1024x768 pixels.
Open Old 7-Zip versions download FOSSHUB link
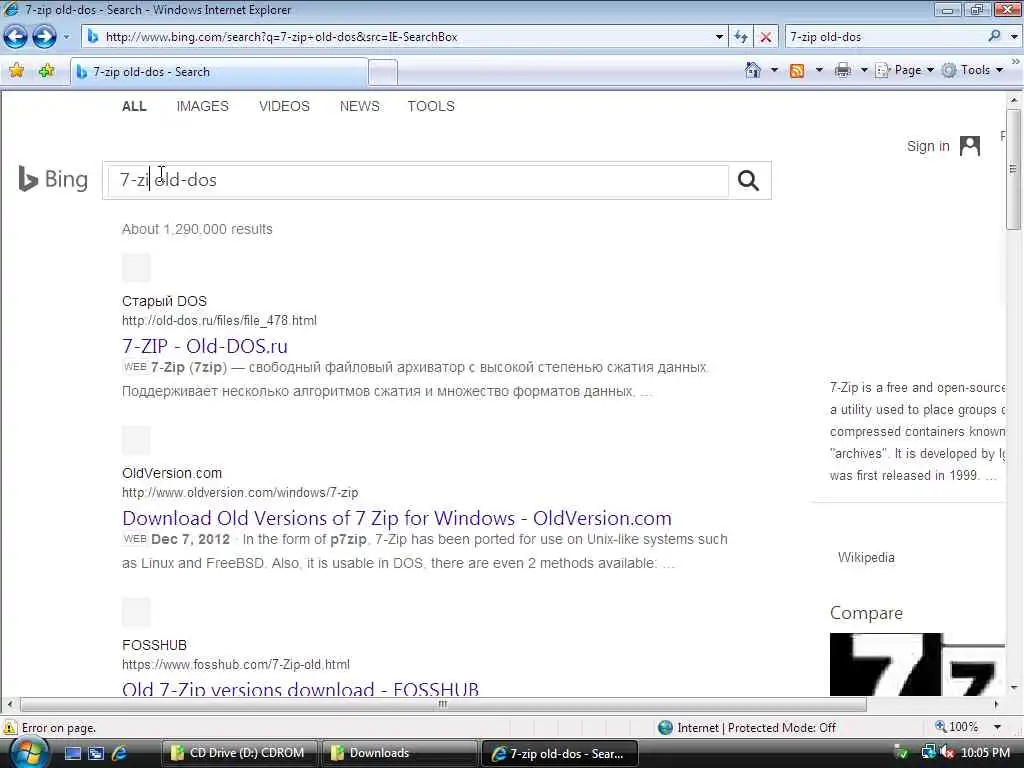300,688
